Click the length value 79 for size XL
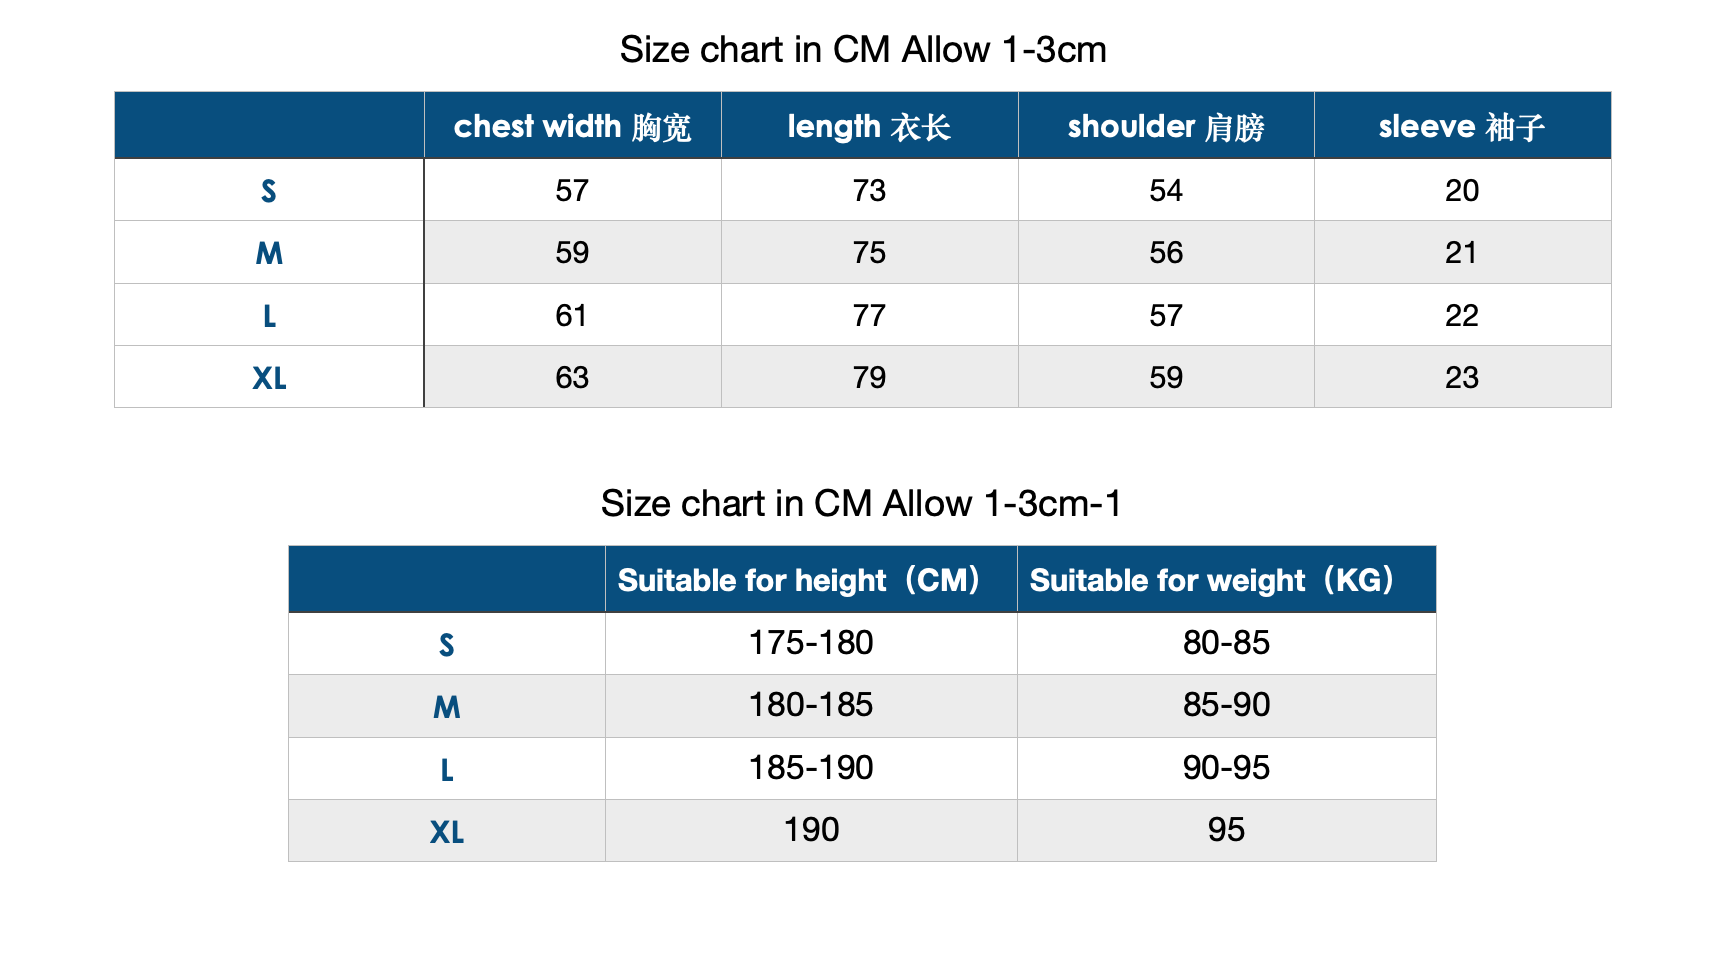 coord(869,378)
